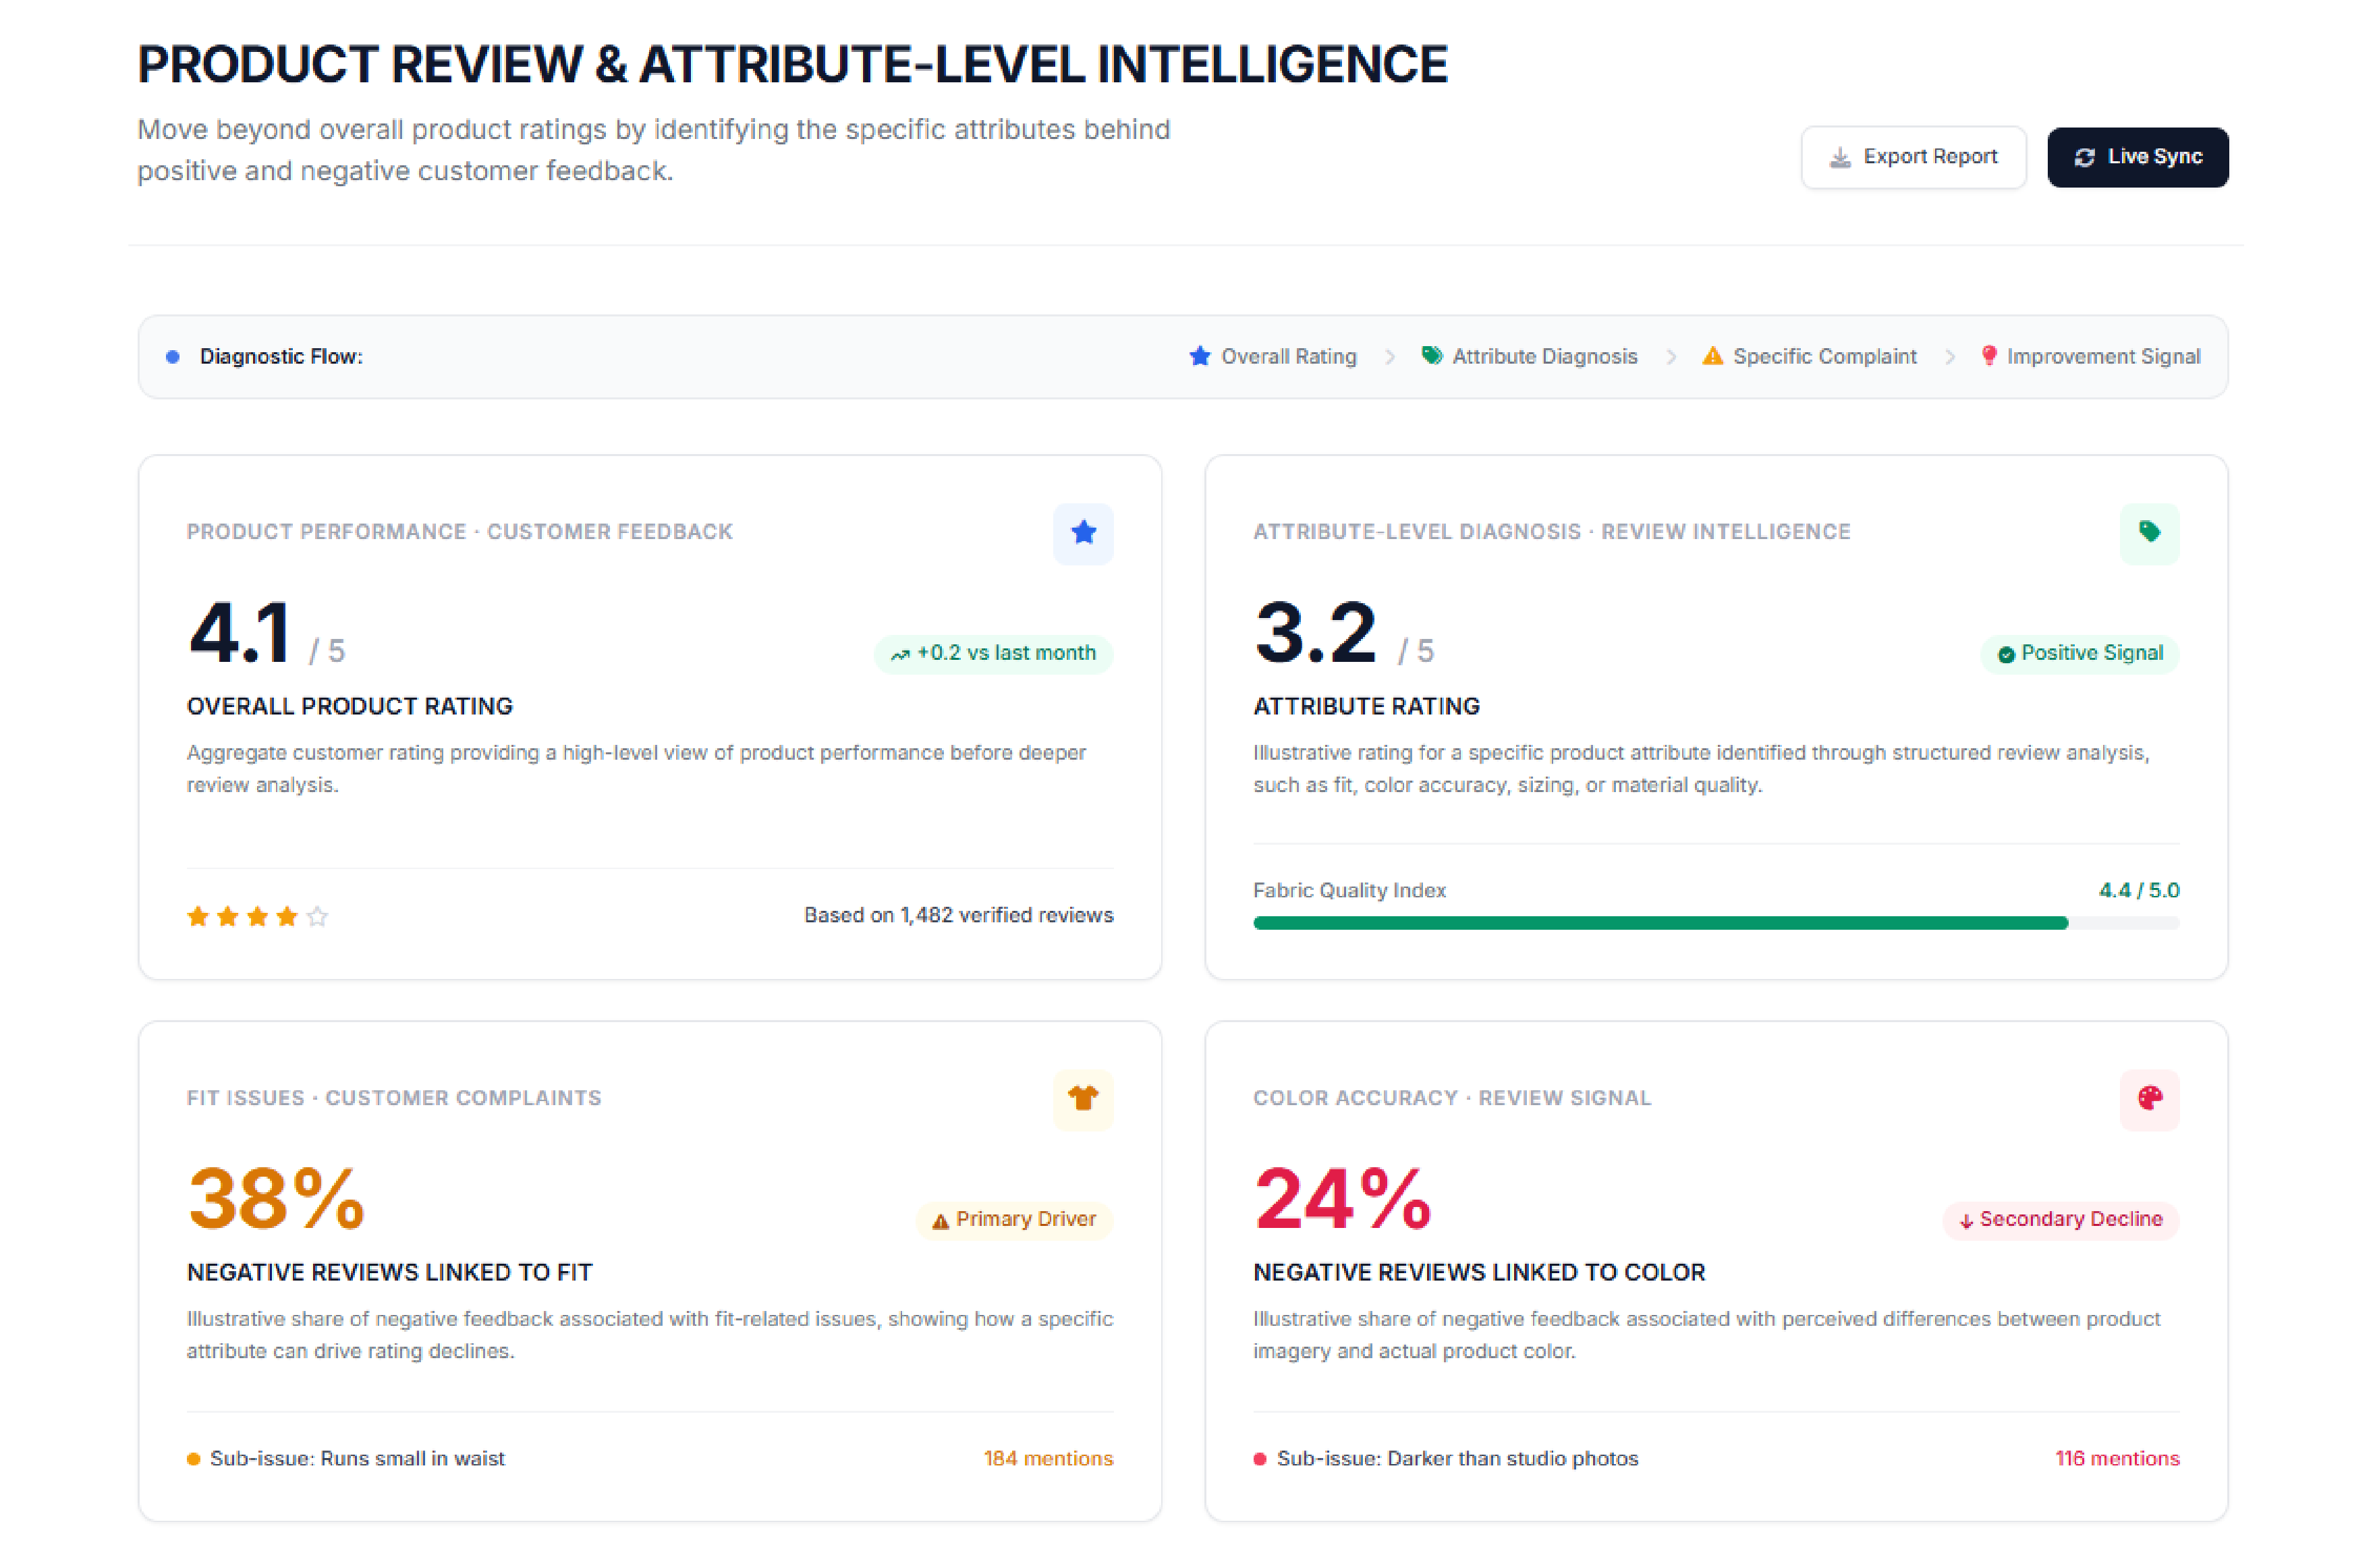
Task: Click the Fabric Quality Index progress bar
Action: [x=1716, y=923]
